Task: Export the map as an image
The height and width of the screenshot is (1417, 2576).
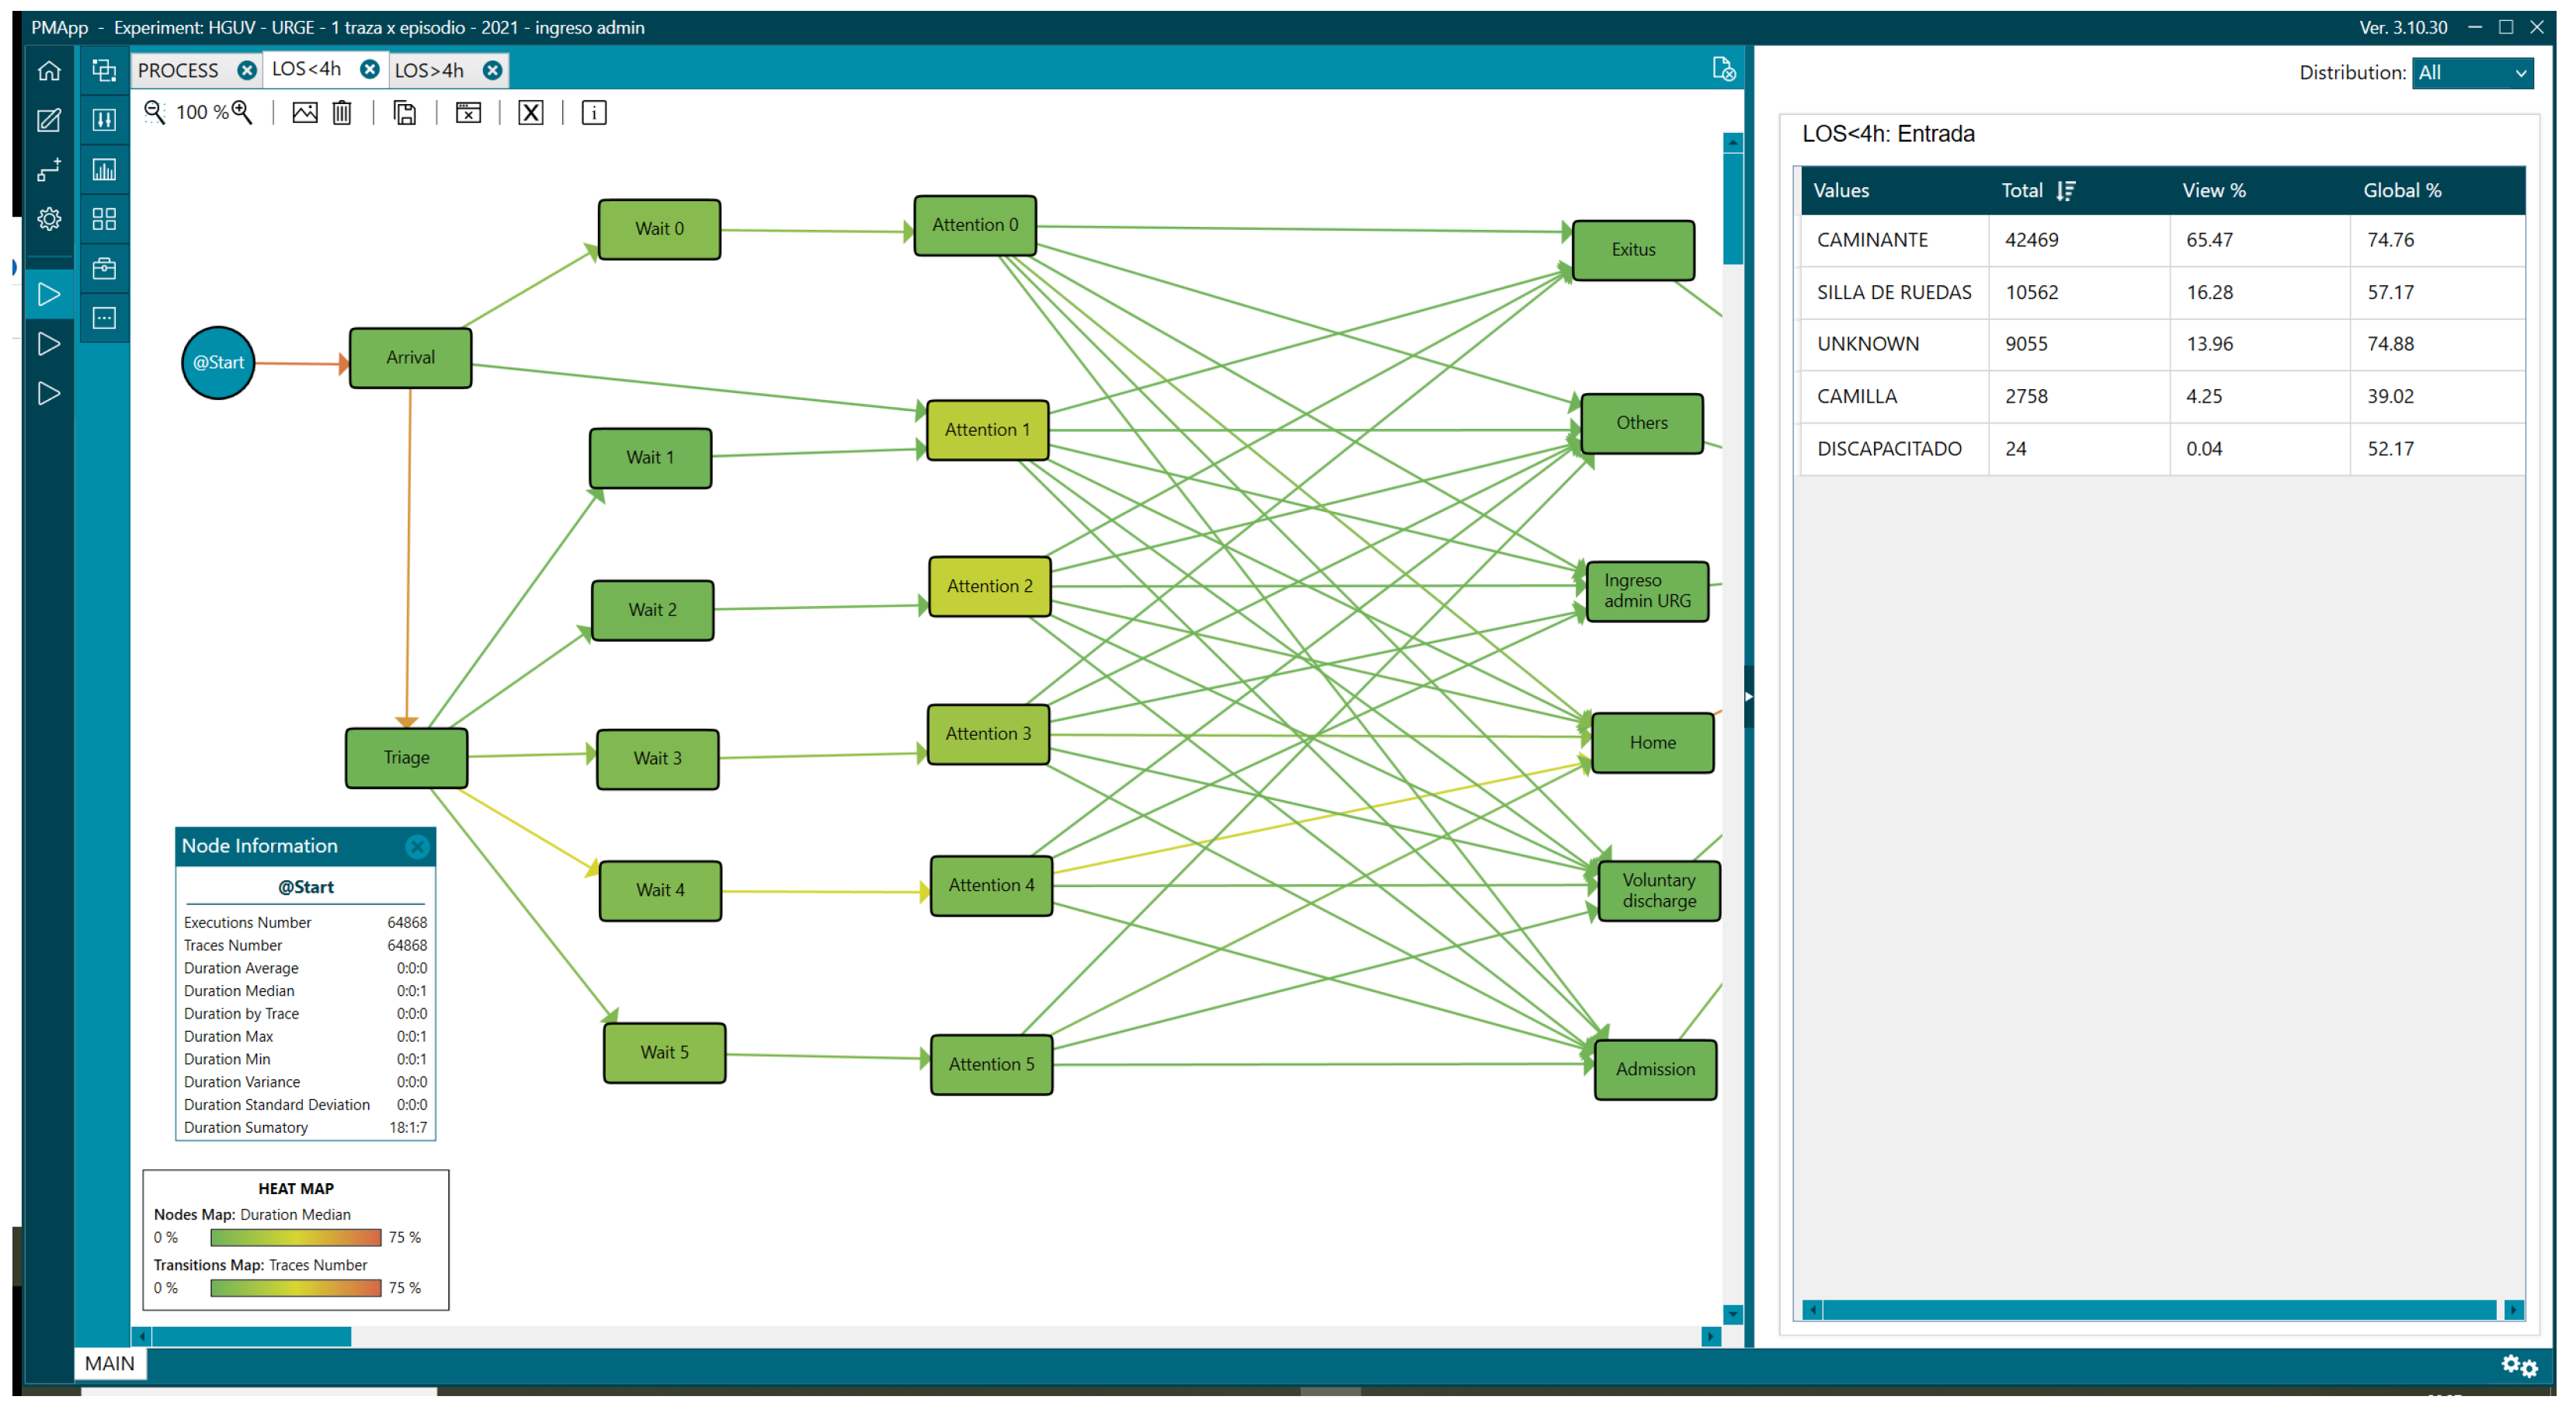Action: coord(304,113)
